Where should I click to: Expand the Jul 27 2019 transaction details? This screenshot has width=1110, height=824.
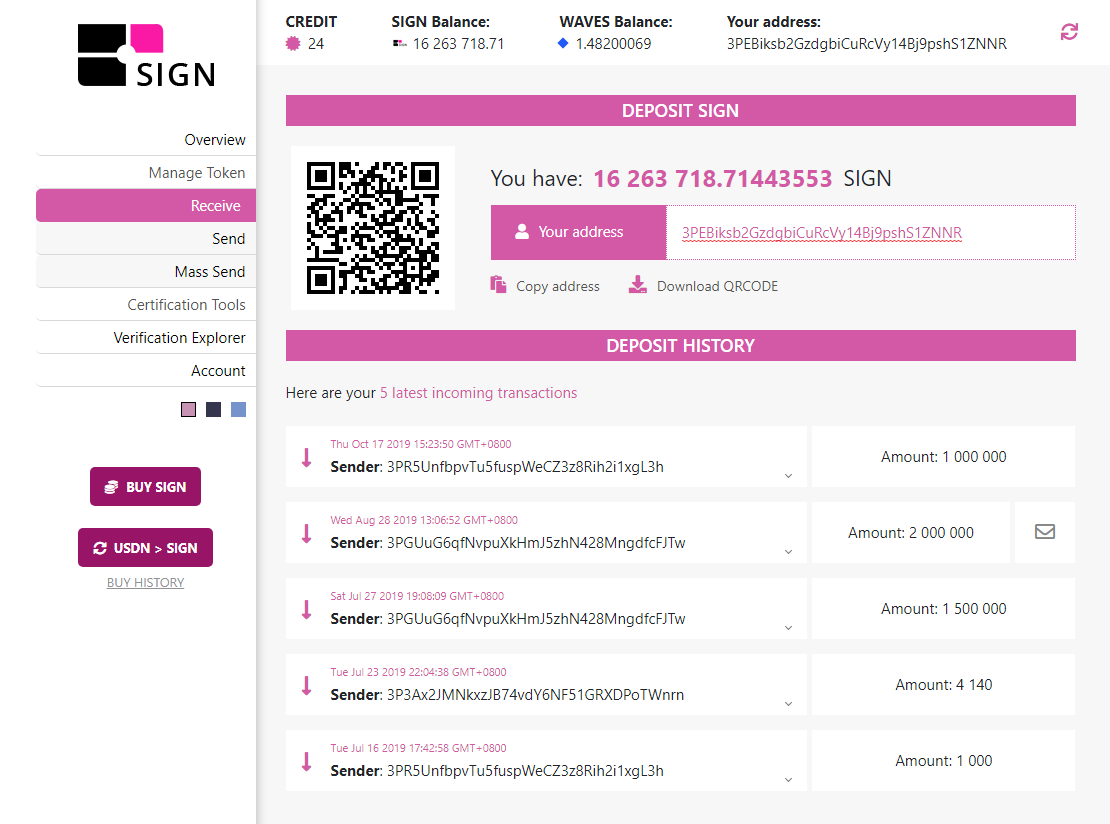pyautogui.click(x=788, y=628)
